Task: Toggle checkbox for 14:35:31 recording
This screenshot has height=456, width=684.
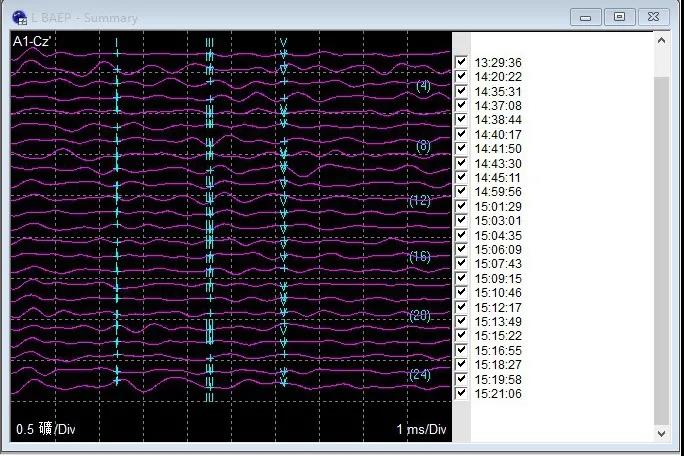Action: click(x=461, y=91)
